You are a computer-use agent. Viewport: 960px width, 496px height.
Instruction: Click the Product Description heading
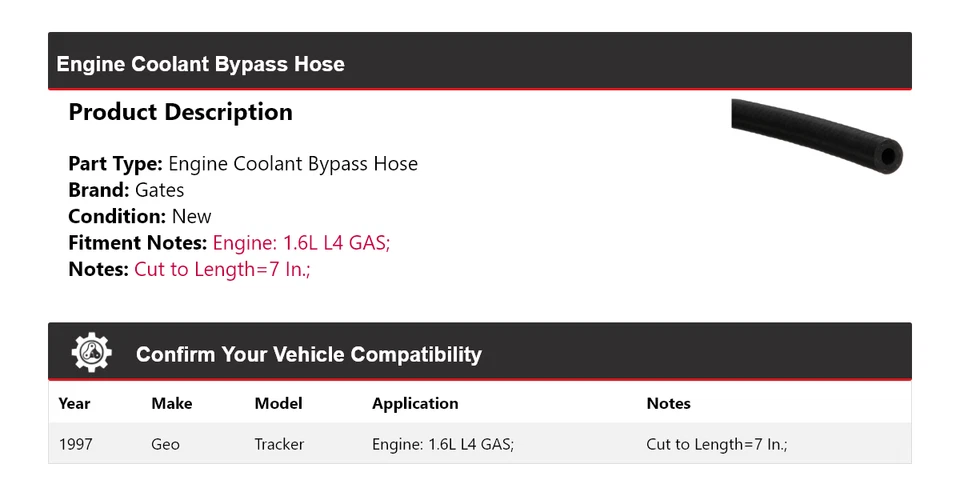(x=180, y=112)
